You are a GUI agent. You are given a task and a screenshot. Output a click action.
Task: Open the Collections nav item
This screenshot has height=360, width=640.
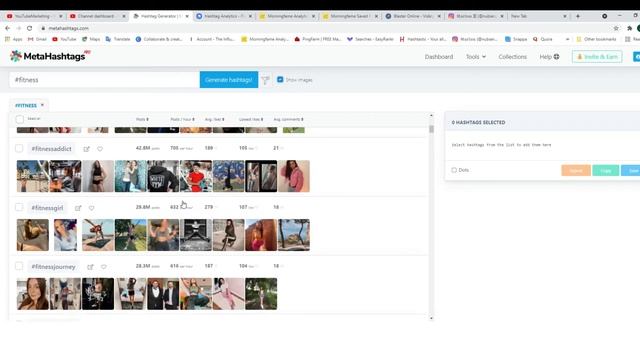point(512,57)
